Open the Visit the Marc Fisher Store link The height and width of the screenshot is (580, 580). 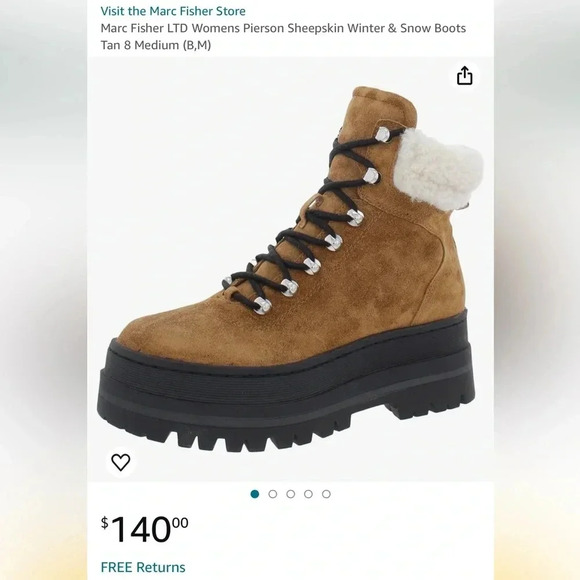click(x=173, y=11)
